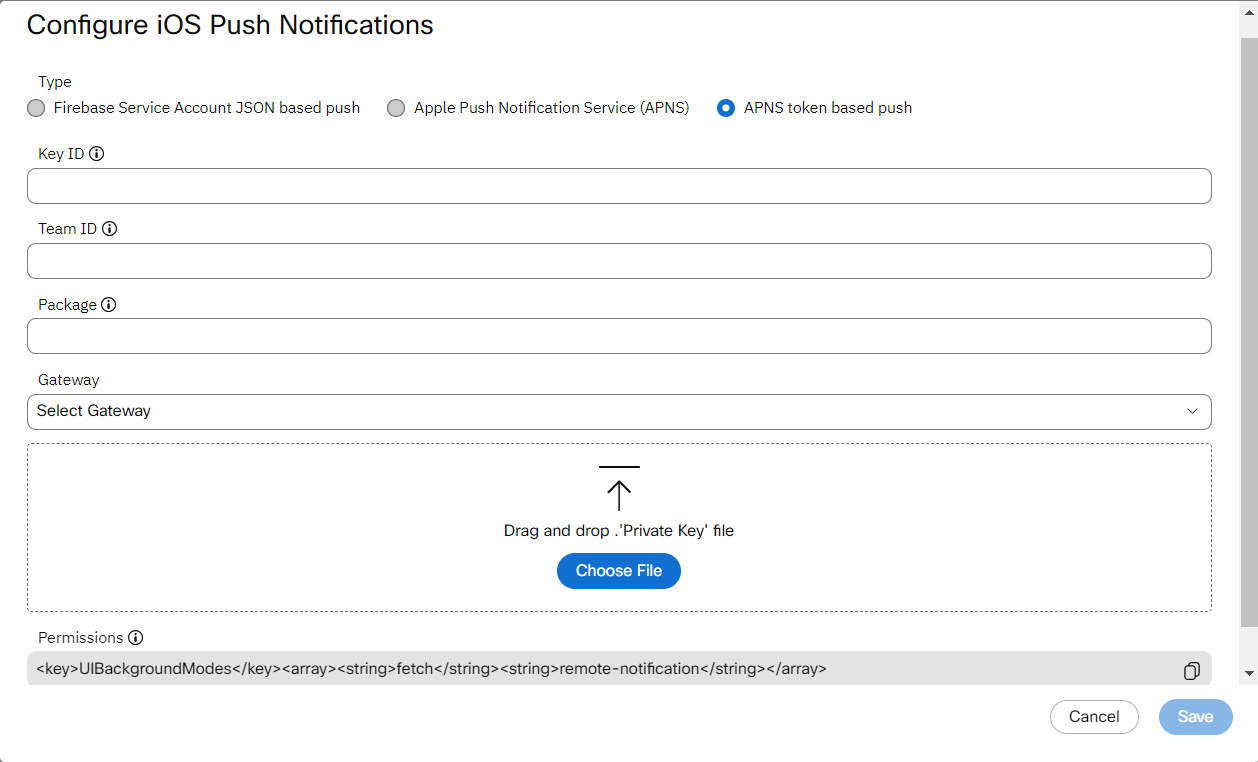The height and width of the screenshot is (762, 1258).
Task: Click the Team ID info icon
Action: 110,229
